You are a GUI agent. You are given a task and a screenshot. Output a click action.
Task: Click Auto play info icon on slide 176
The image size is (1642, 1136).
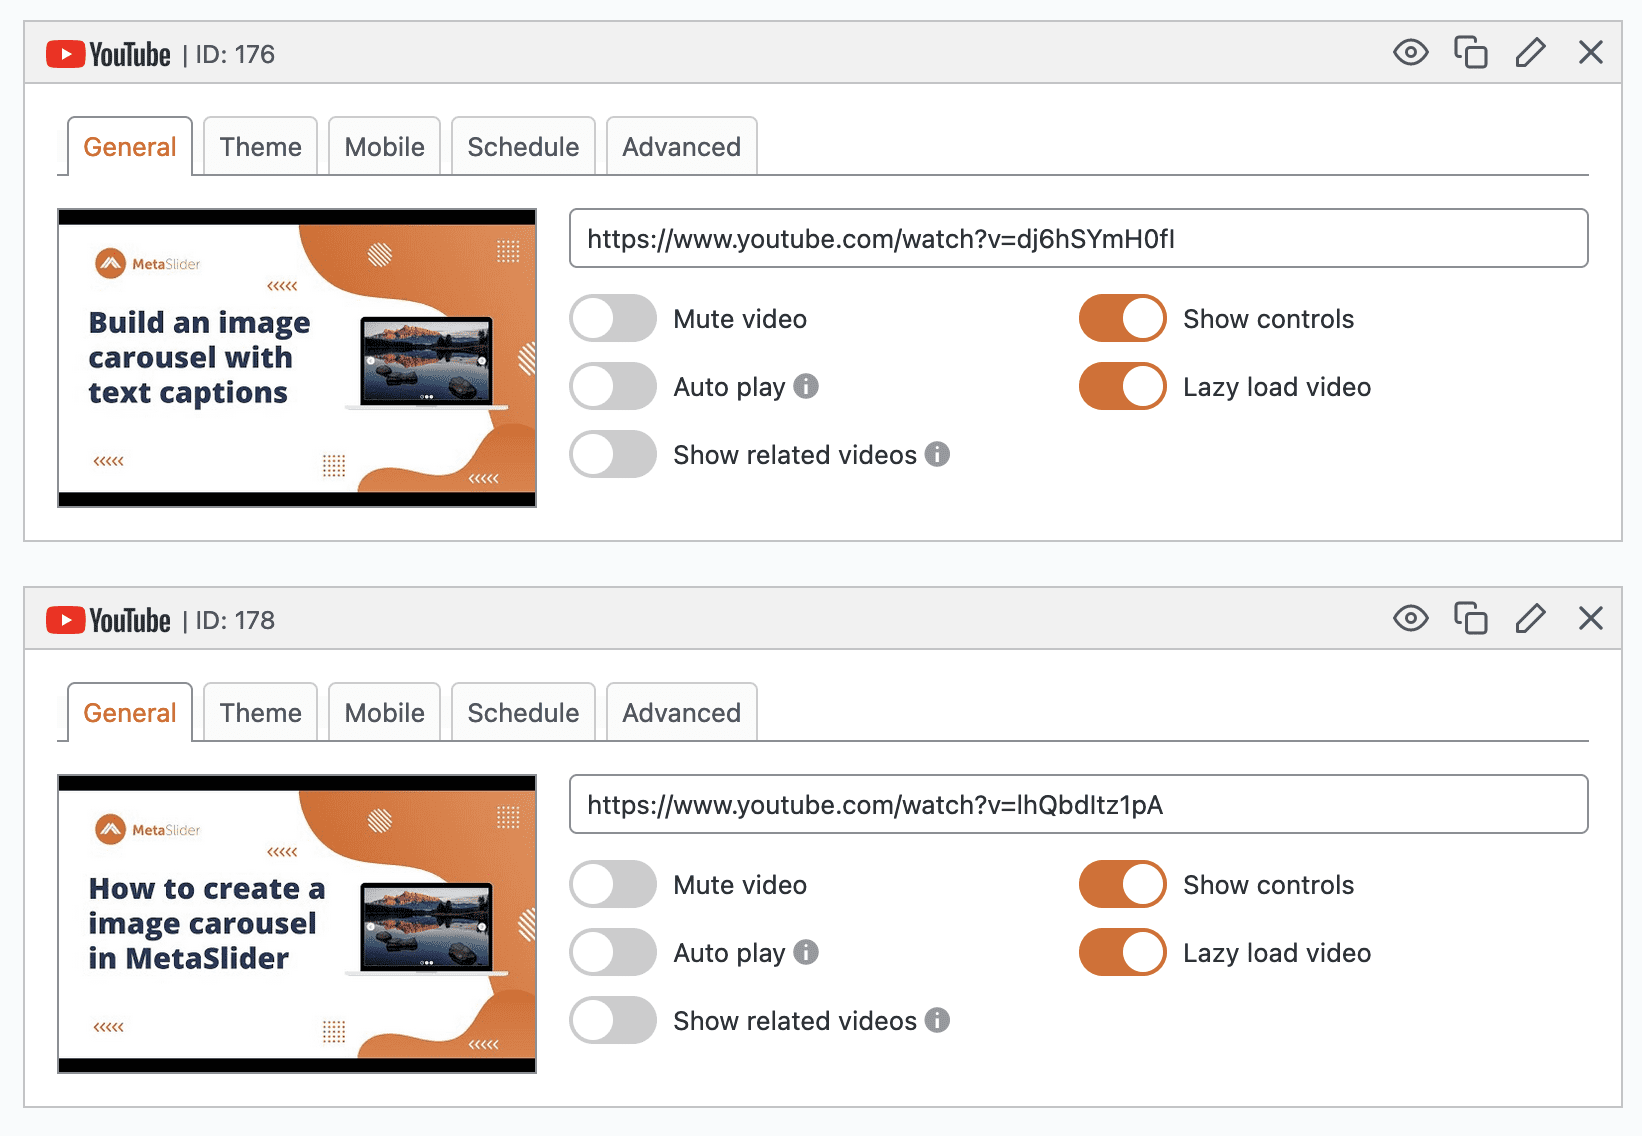[806, 386]
